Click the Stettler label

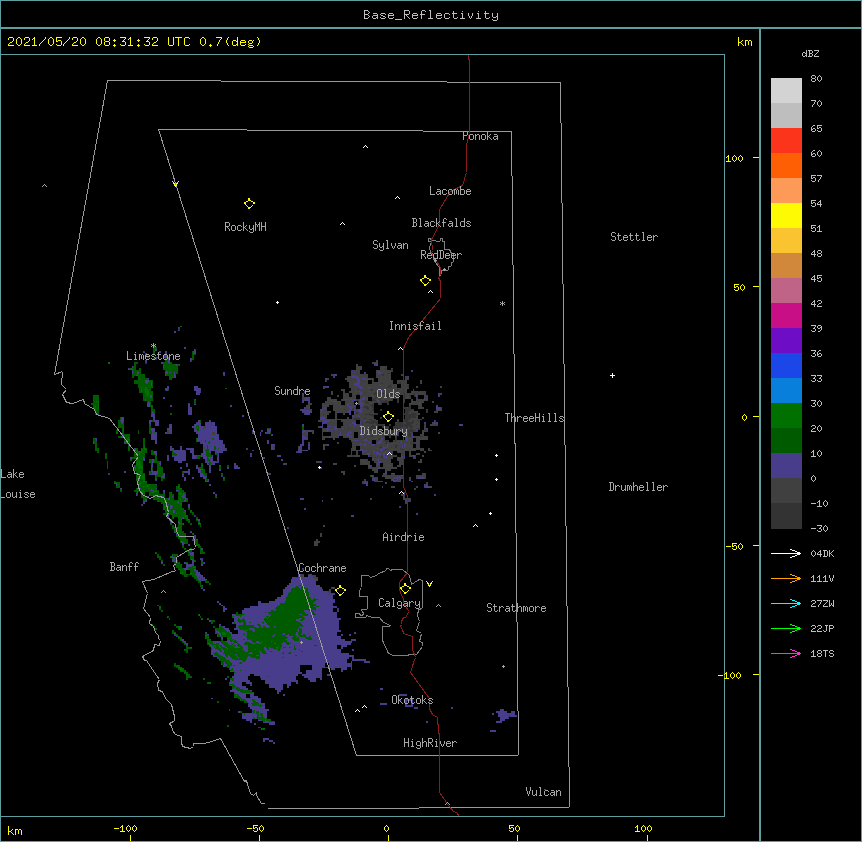coord(634,237)
